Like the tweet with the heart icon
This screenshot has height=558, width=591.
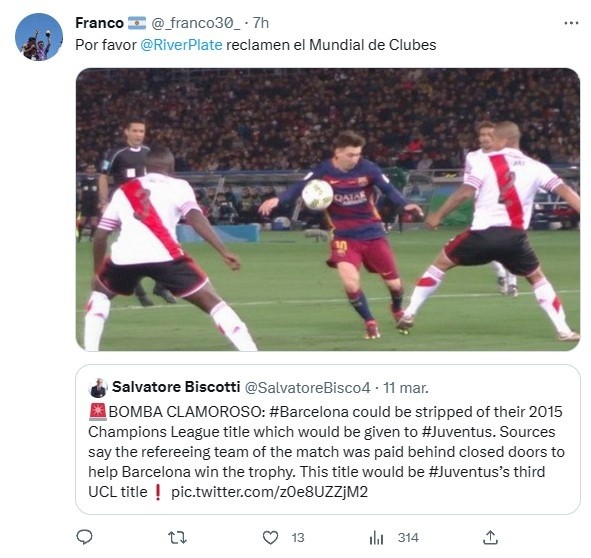pyautogui.click(x=270, y=538)
